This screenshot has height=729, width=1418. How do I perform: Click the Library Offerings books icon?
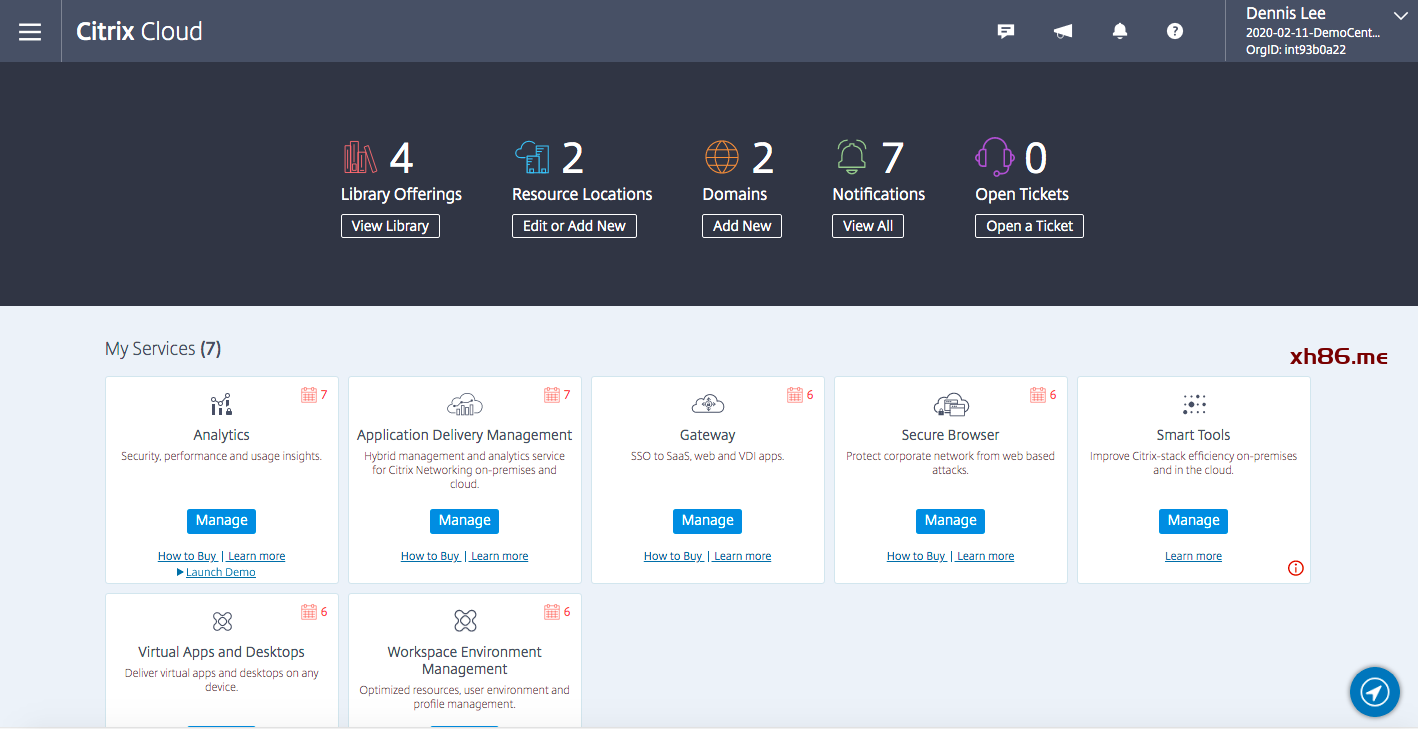[x=360, y=157]
